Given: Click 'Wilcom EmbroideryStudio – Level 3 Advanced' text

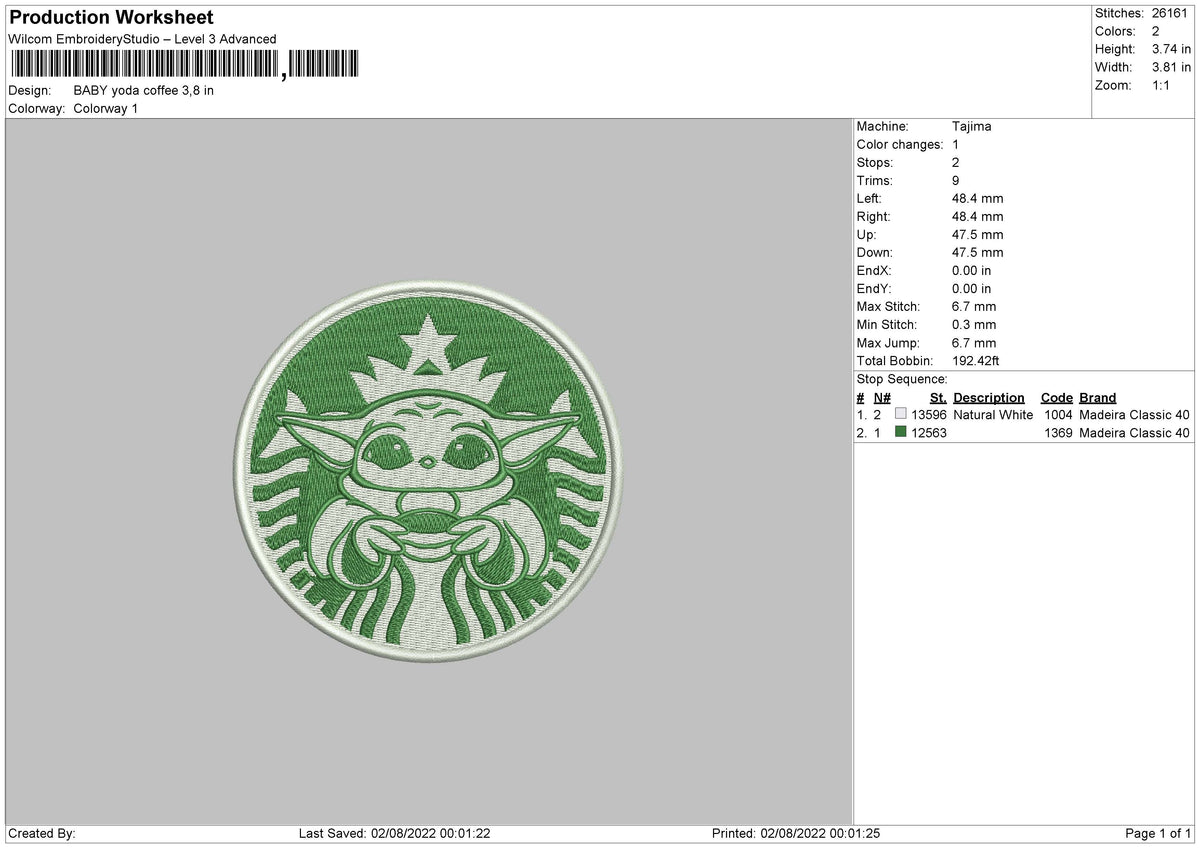Looking at the screenshot, I should 142,39.
